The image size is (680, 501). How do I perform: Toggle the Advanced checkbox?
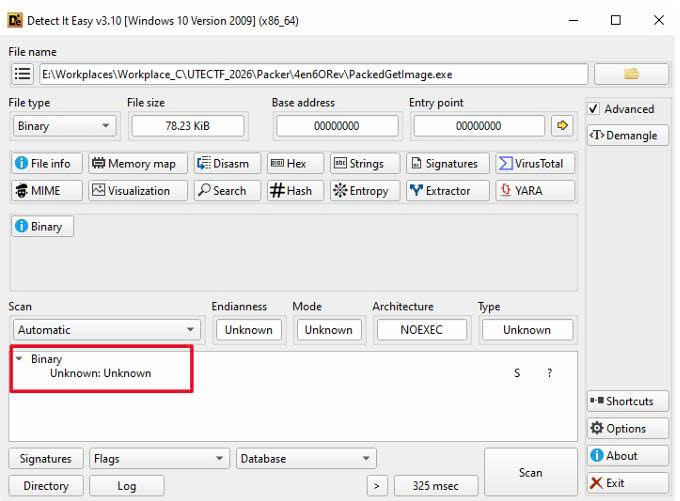click(x=594, y=109)
